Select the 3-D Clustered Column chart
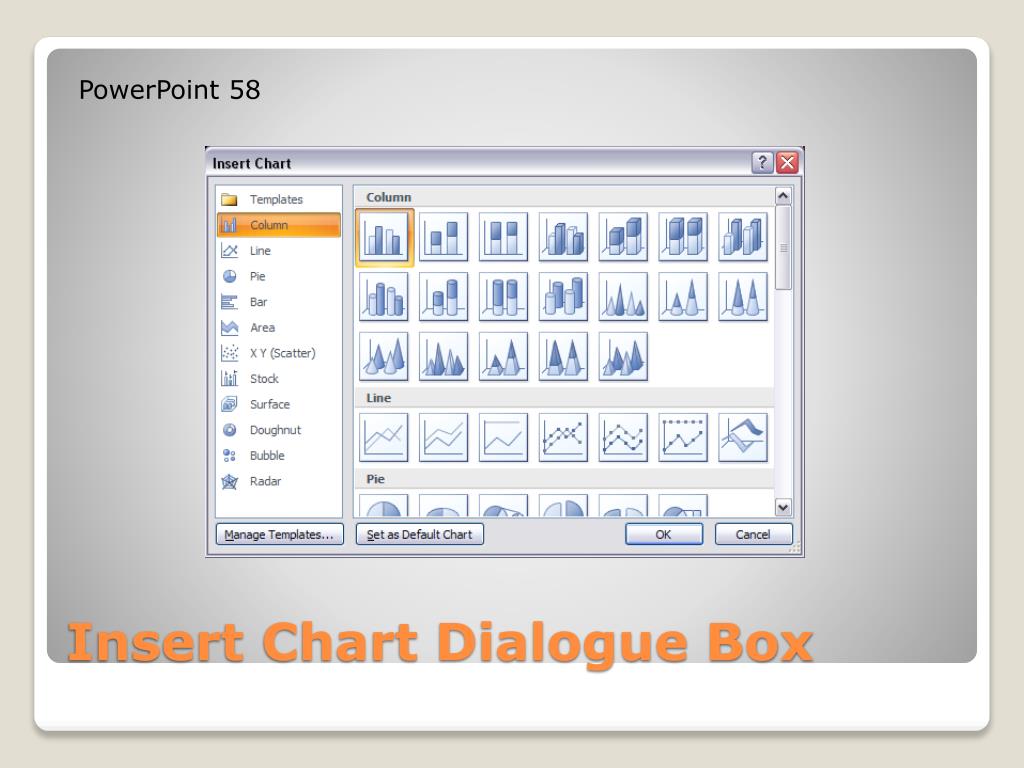The width and height of the screenshot is (1024, 768). [563, 236]
